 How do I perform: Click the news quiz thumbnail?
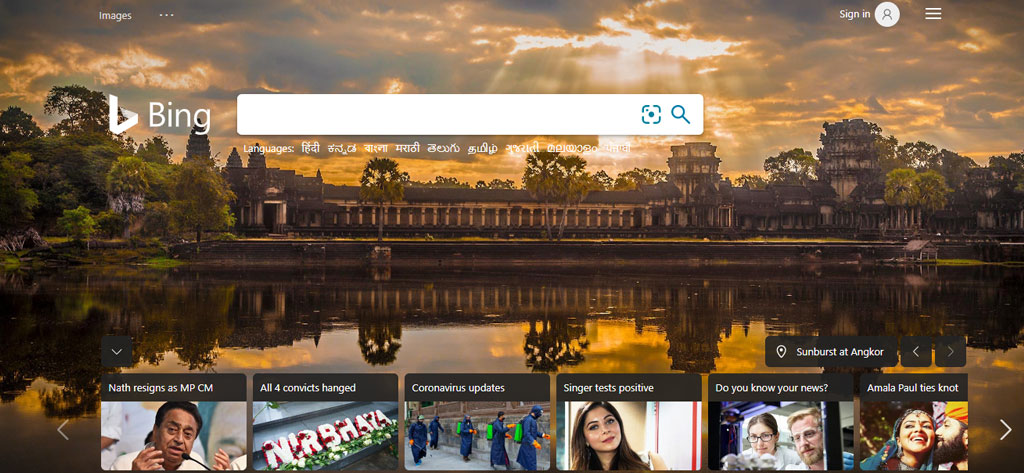click(780, 436)
